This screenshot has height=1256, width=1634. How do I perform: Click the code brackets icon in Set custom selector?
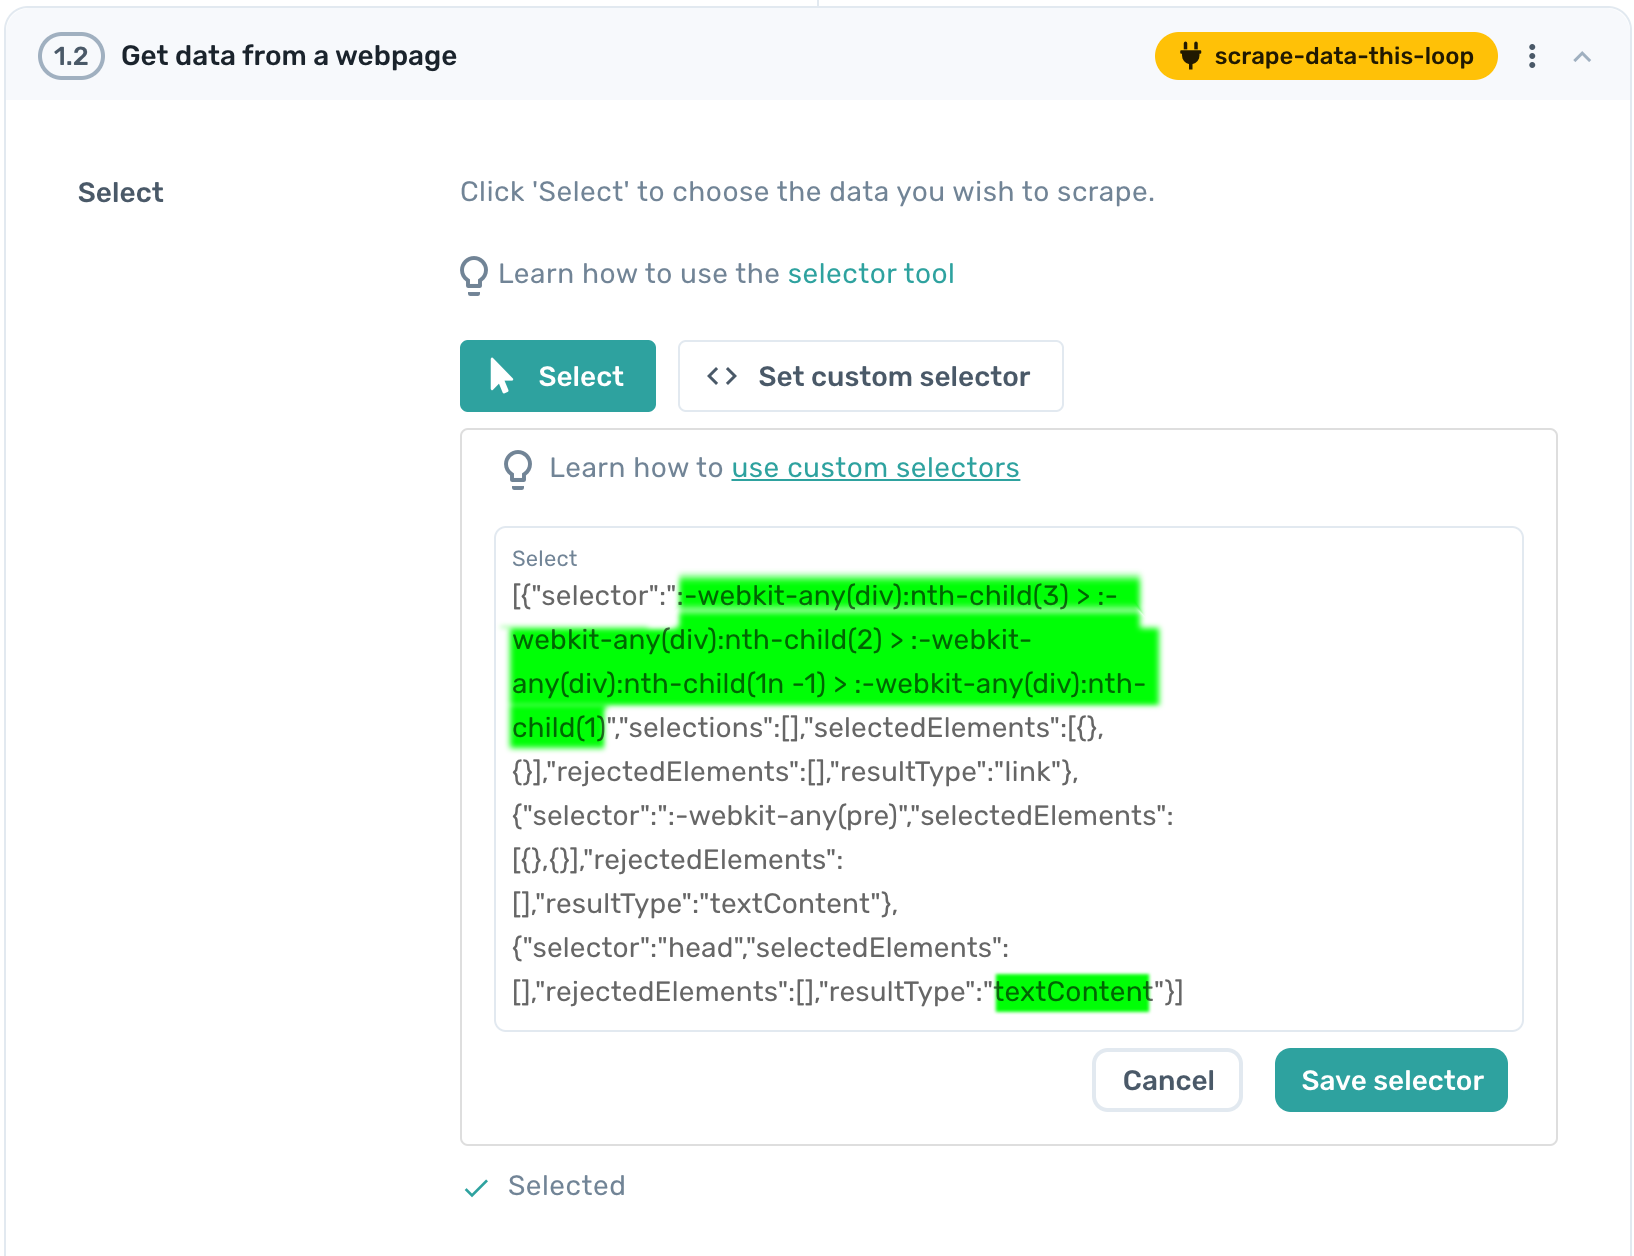tap(722, 376)
